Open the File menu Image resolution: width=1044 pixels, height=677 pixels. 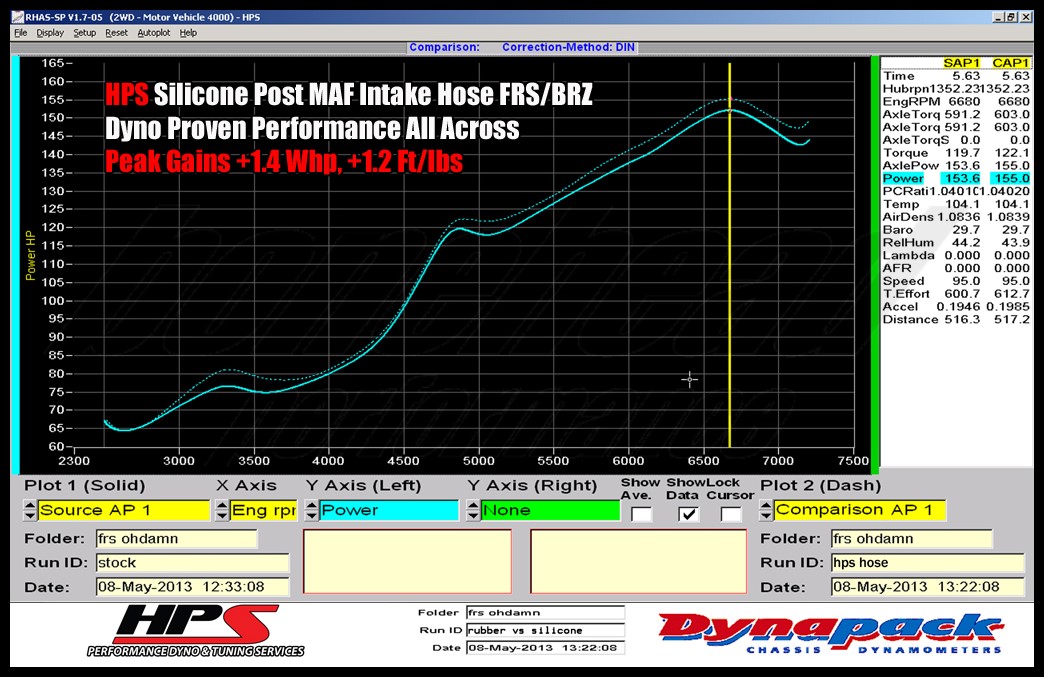(21, 33)
